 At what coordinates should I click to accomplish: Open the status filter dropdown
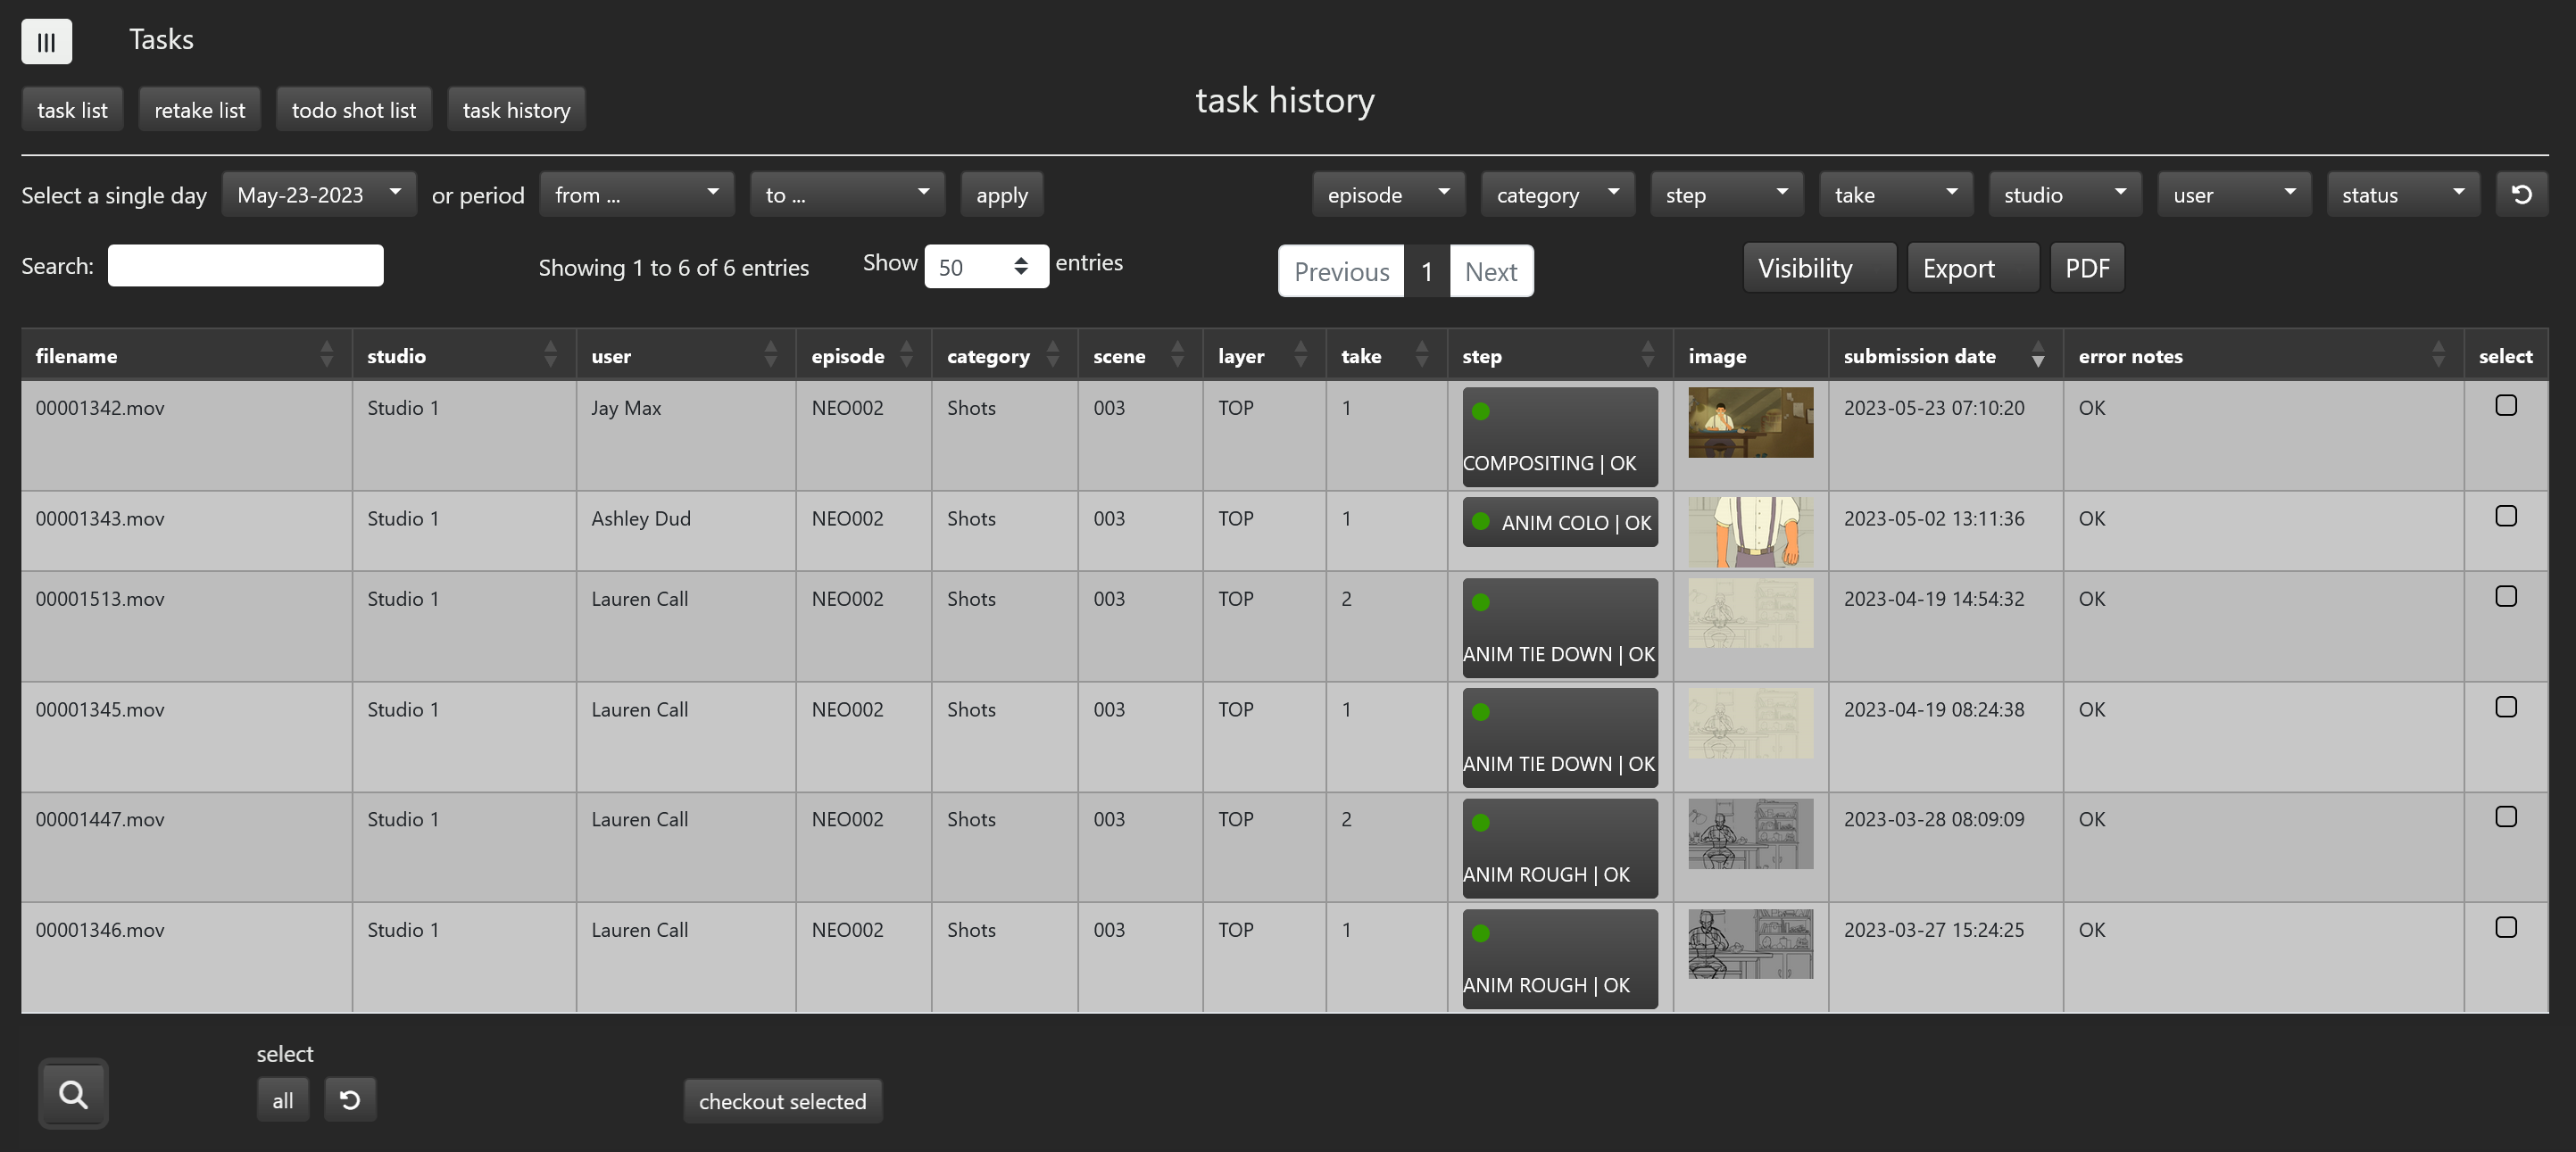click(x=2402, y=194)
